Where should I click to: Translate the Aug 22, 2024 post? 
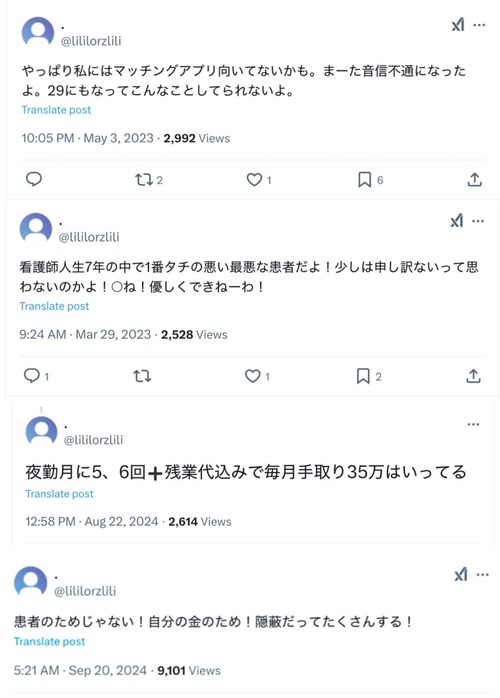(x=59, y=494)
